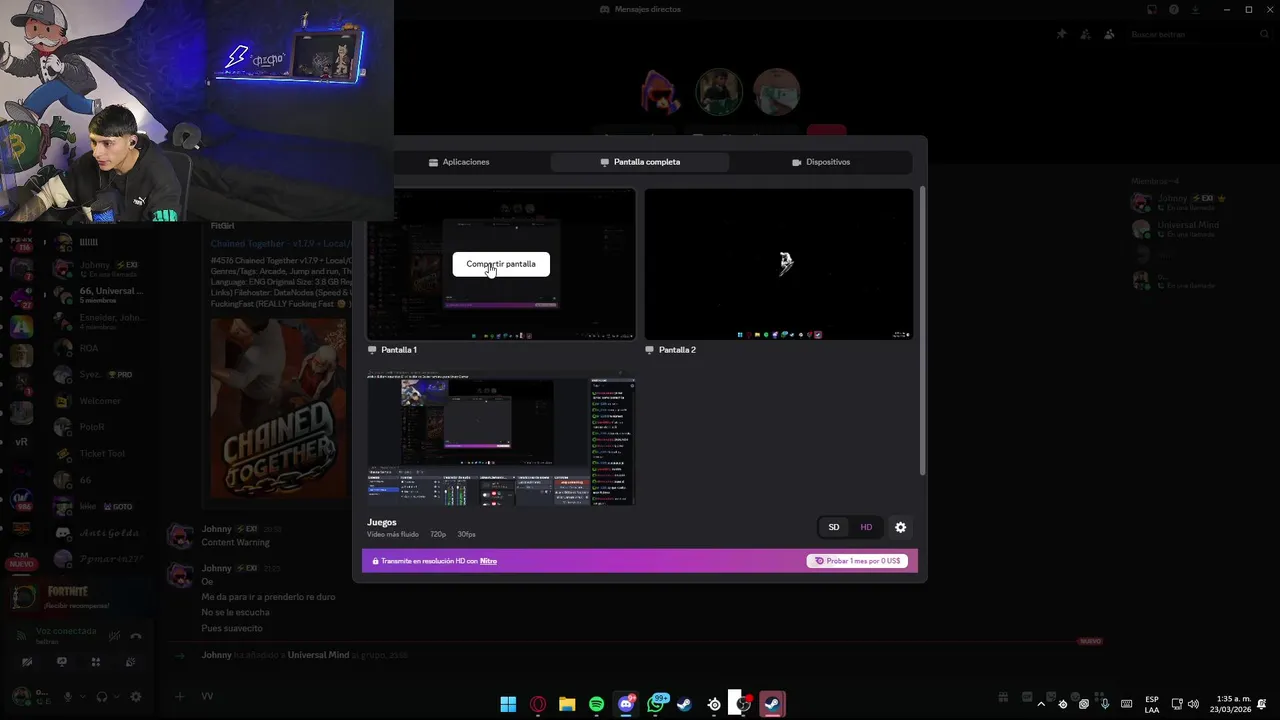Open the ESP LAA language switcher

point(1152,704)
